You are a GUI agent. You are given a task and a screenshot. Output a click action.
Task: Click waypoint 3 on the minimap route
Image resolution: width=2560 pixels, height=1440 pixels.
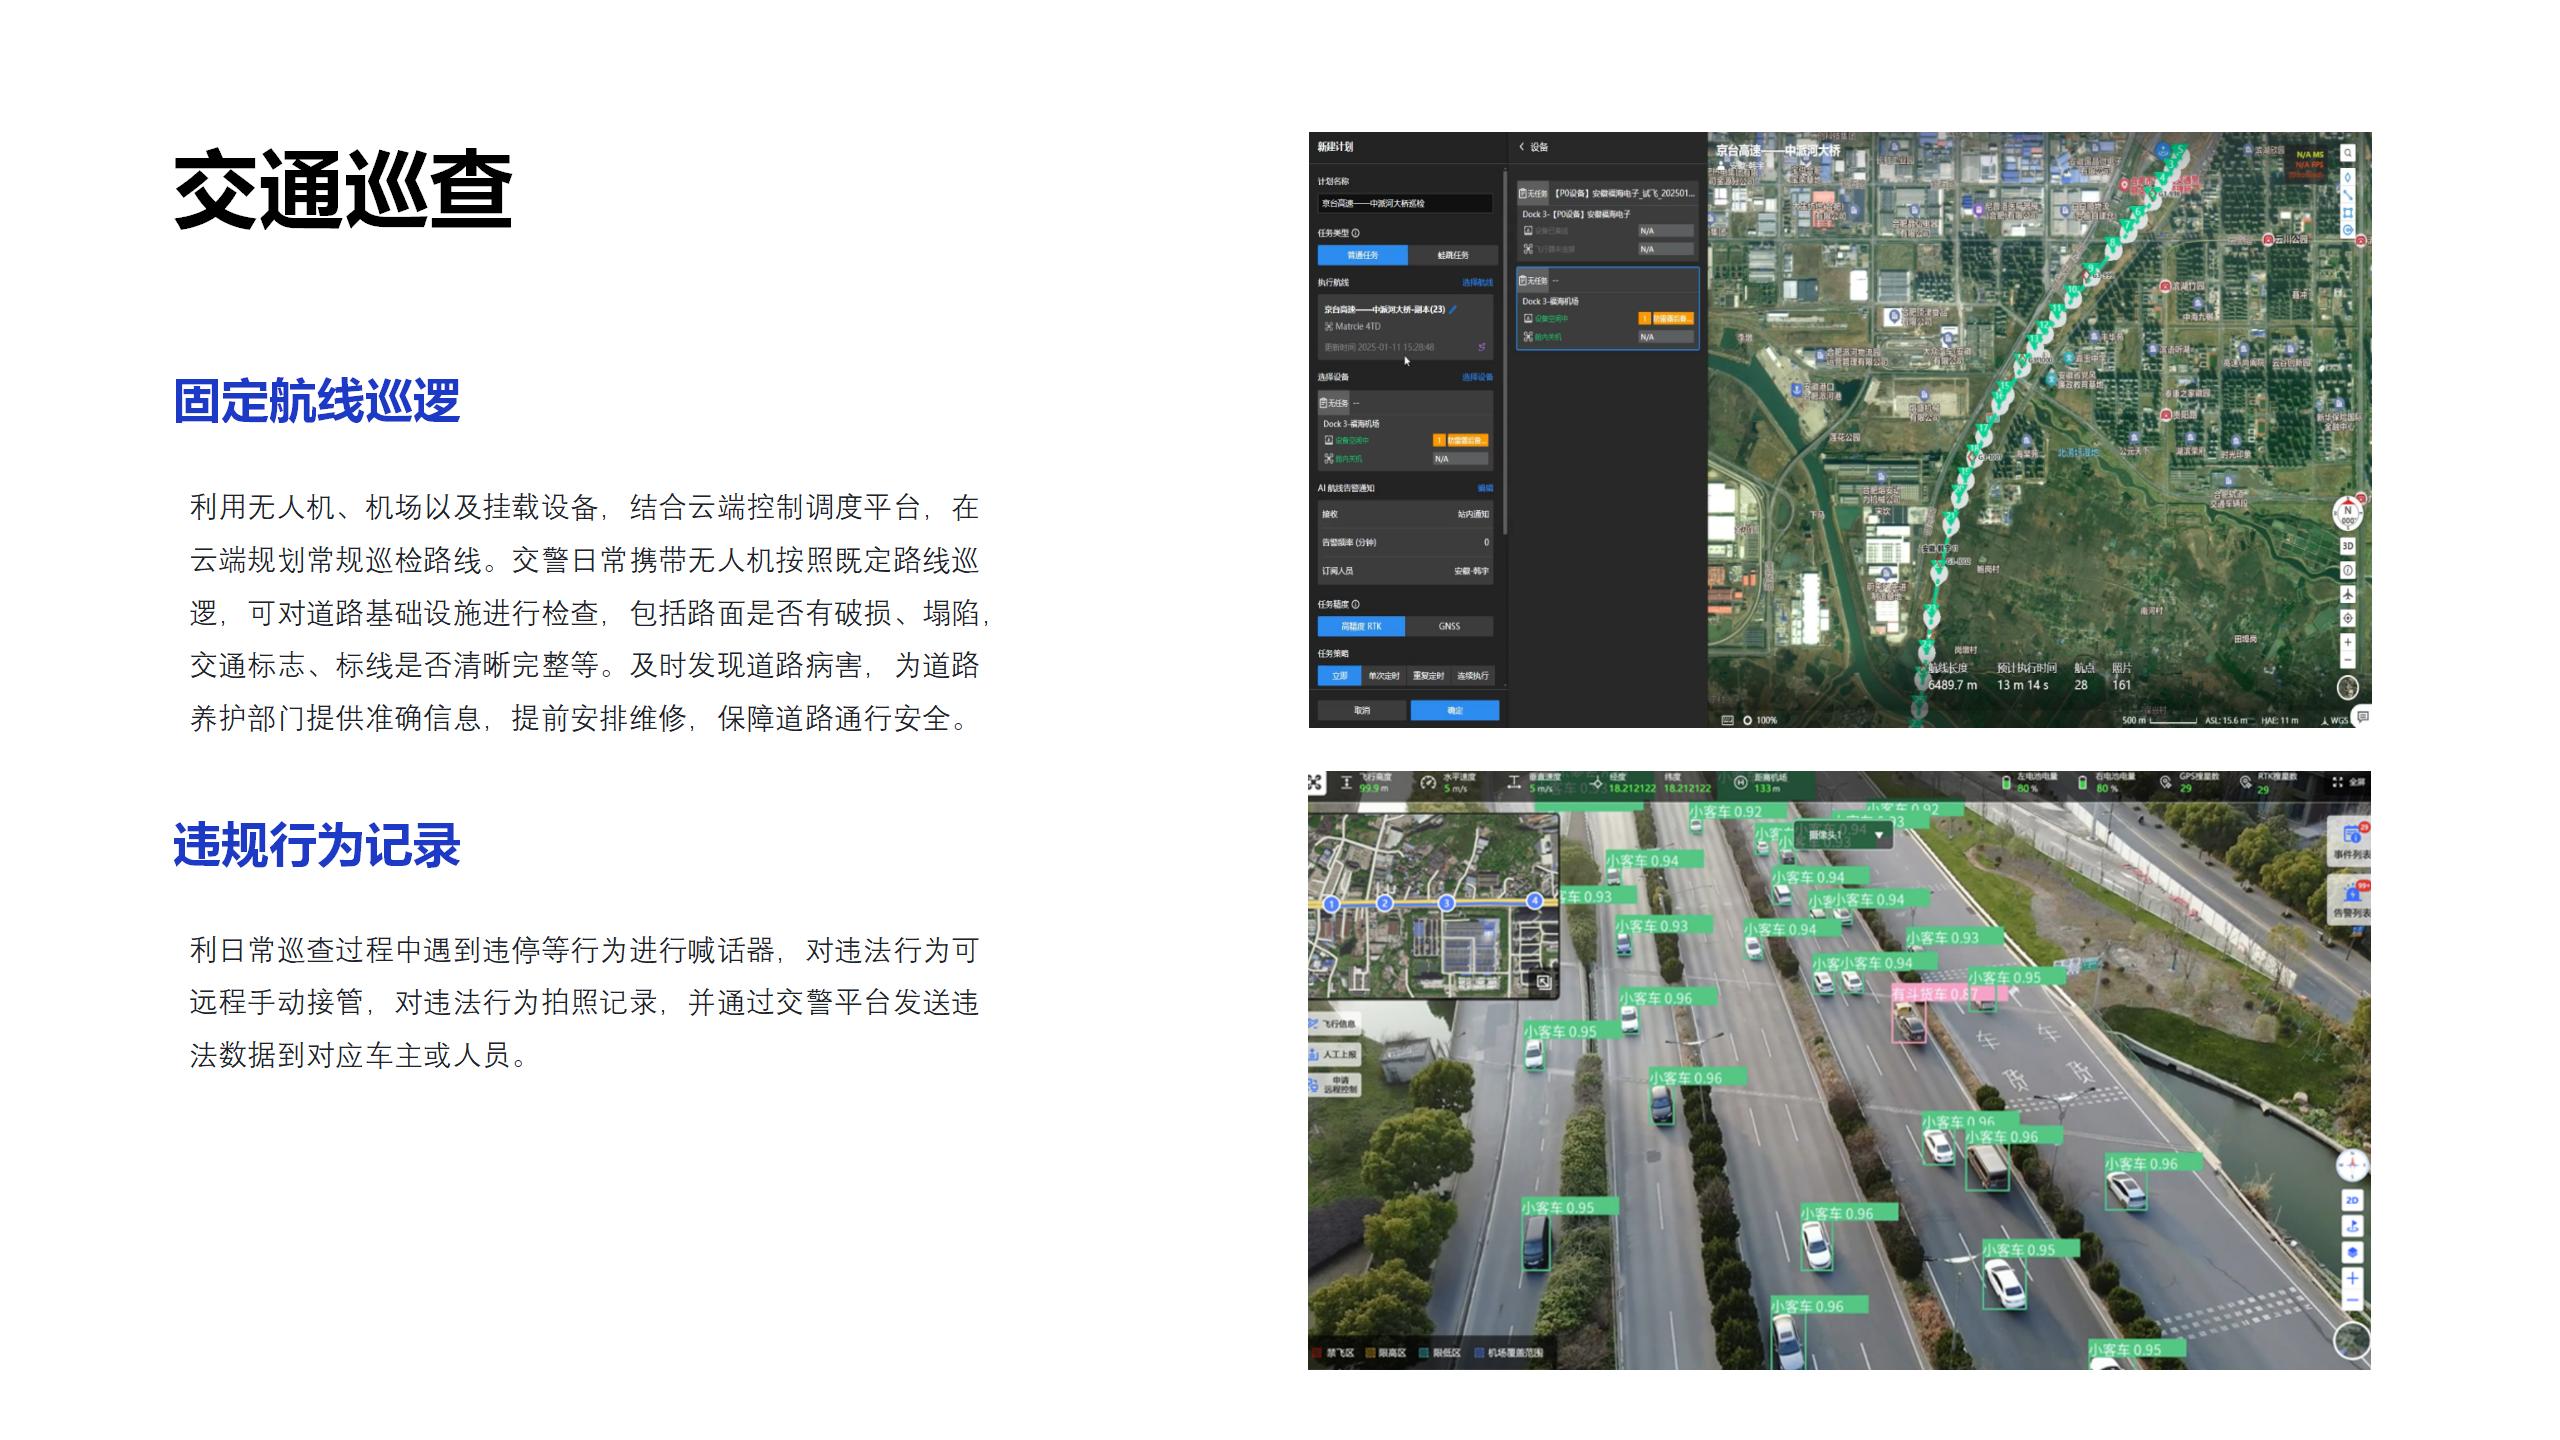coord(1446,903)
